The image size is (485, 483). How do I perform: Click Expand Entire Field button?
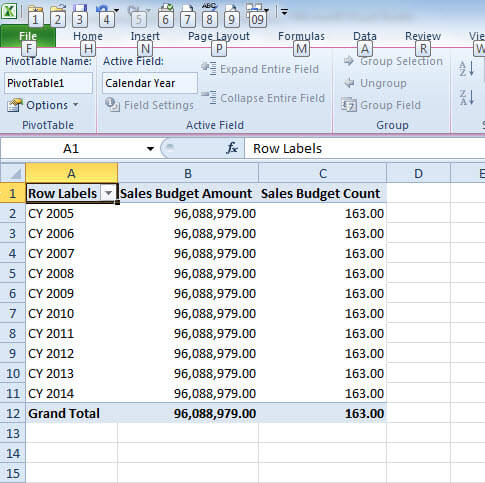click(260, 69)
